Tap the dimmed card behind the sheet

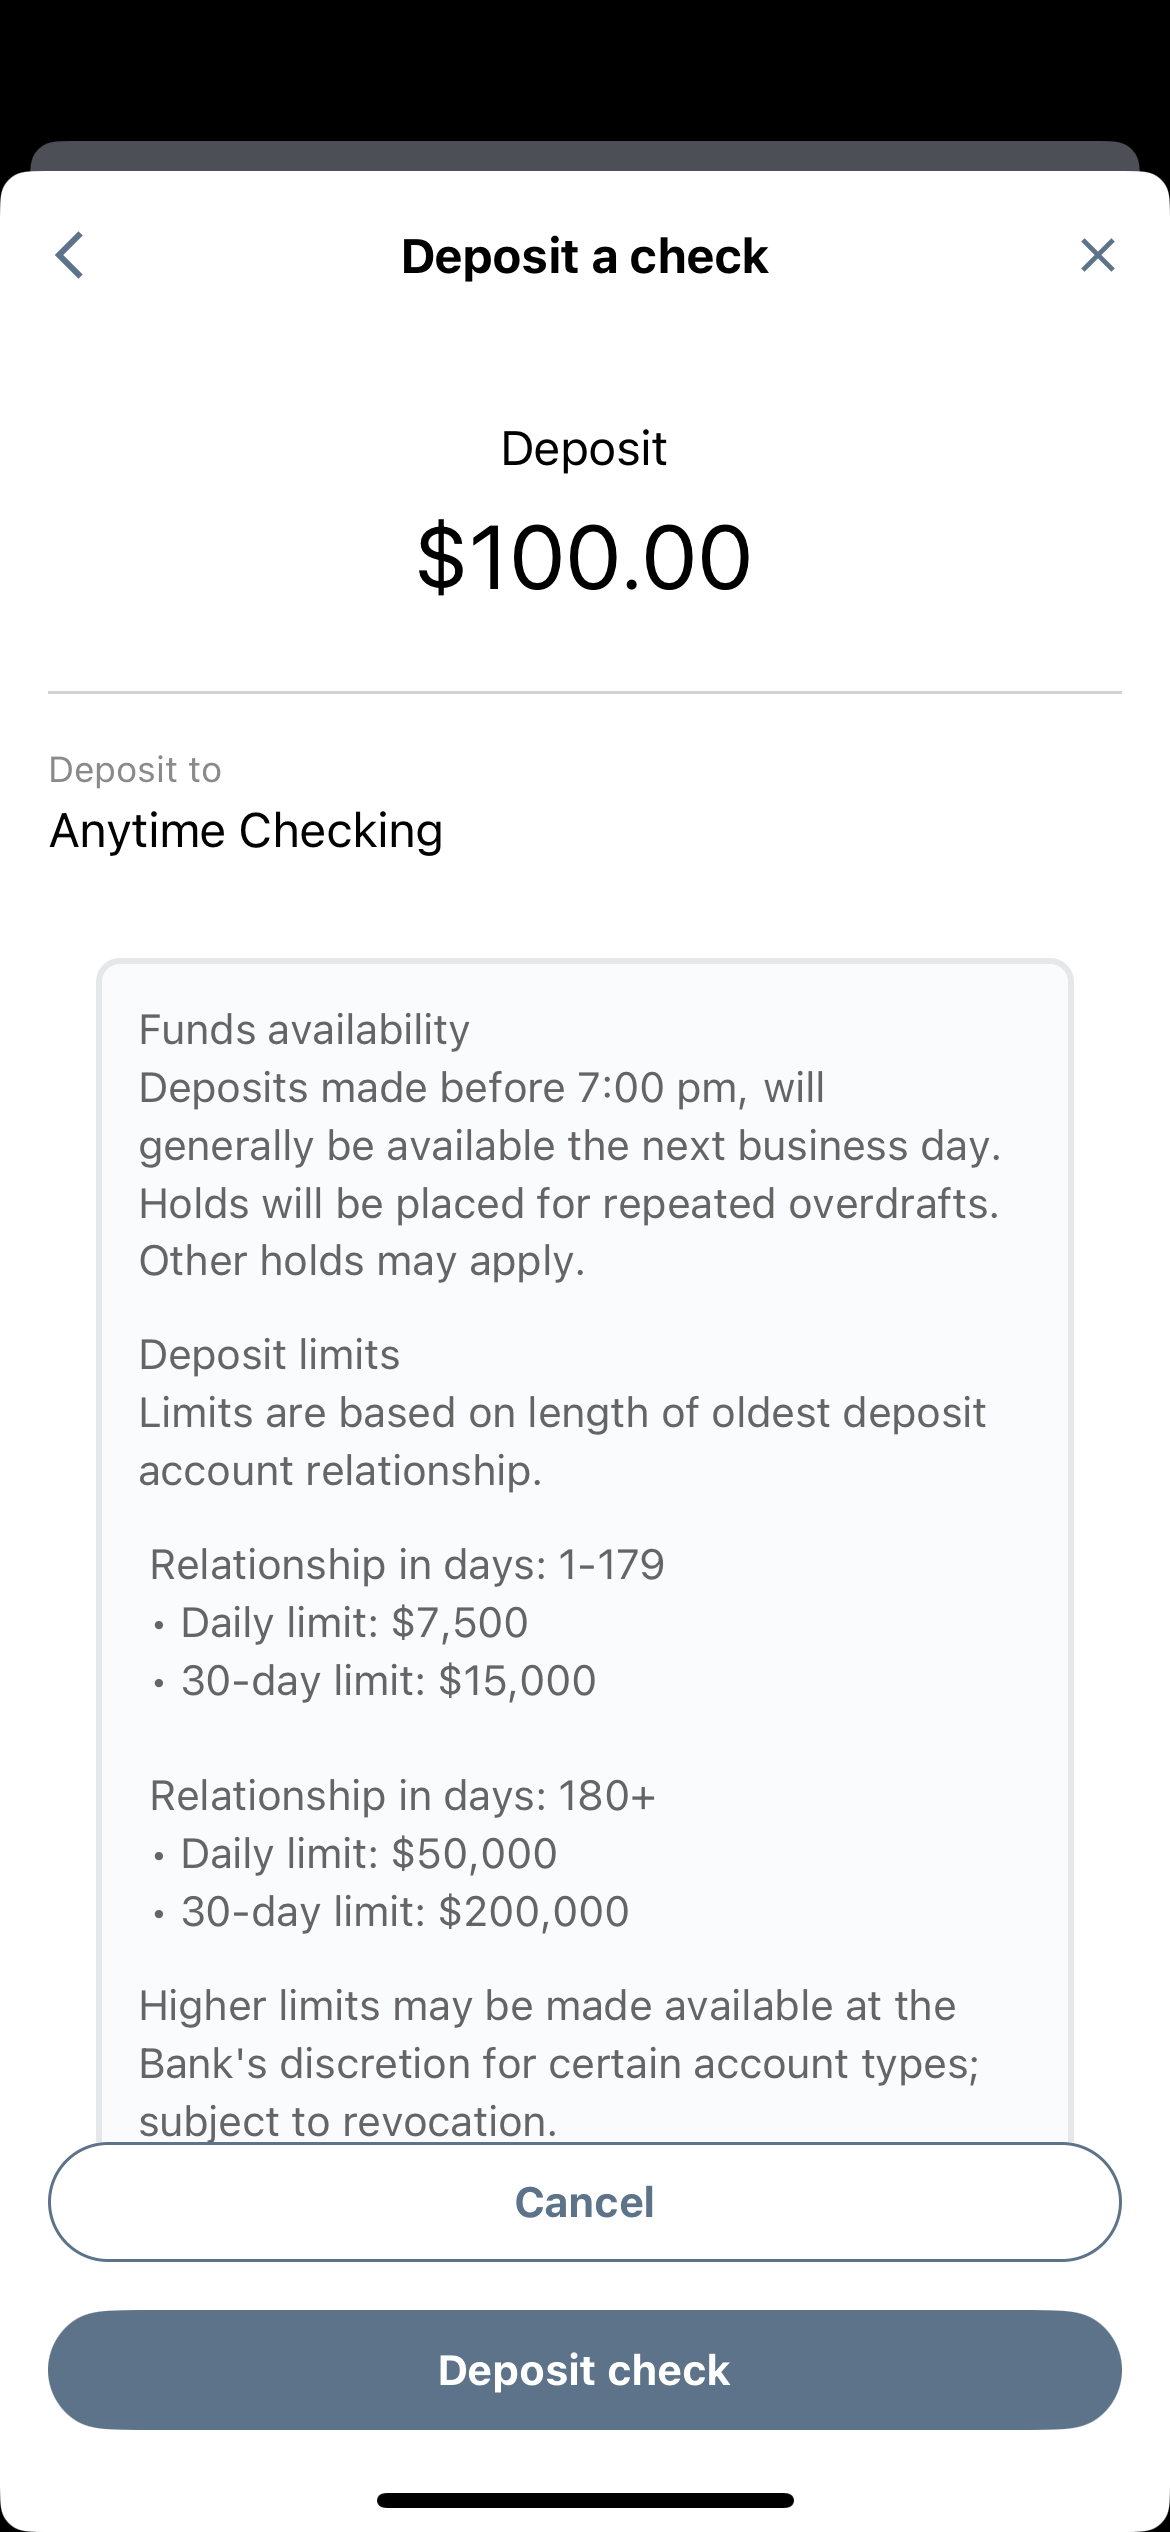click(585, 156)
